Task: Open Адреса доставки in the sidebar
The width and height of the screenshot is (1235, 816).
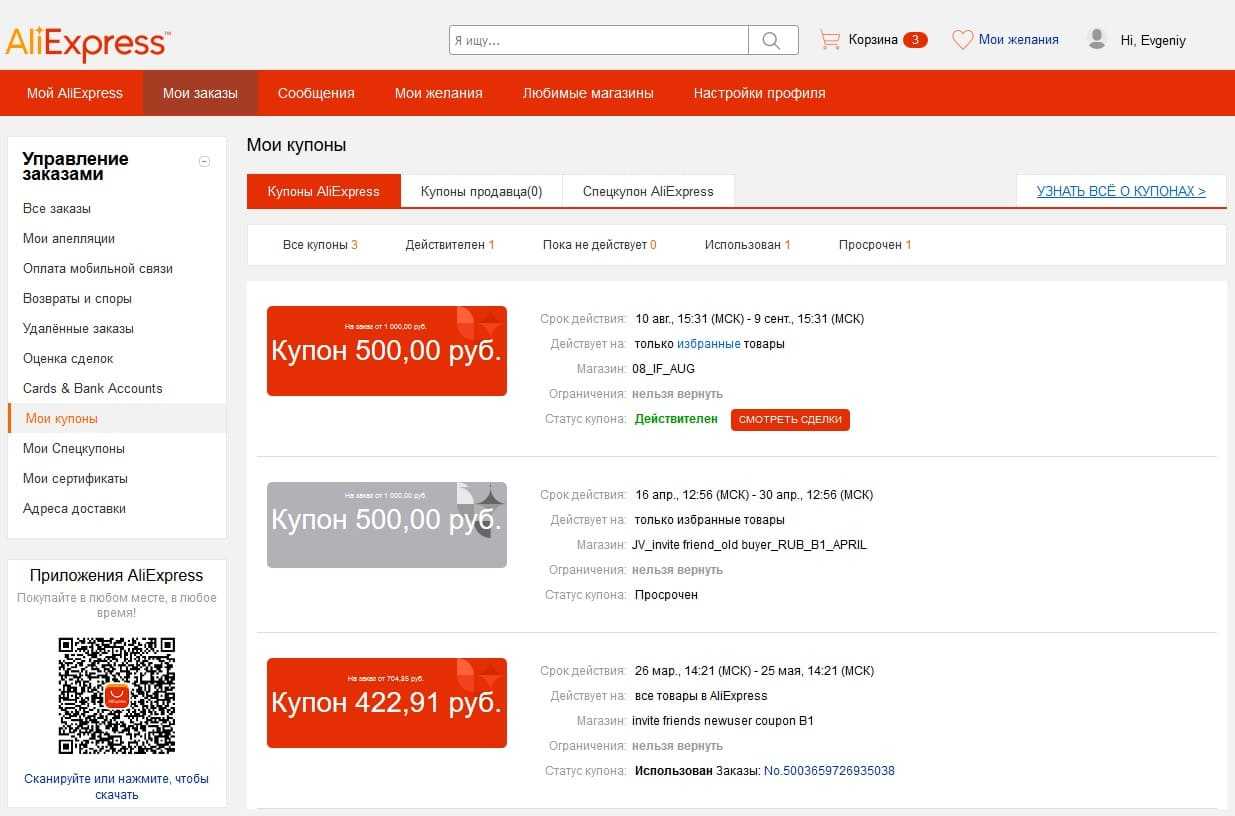Action: [74, 509]
